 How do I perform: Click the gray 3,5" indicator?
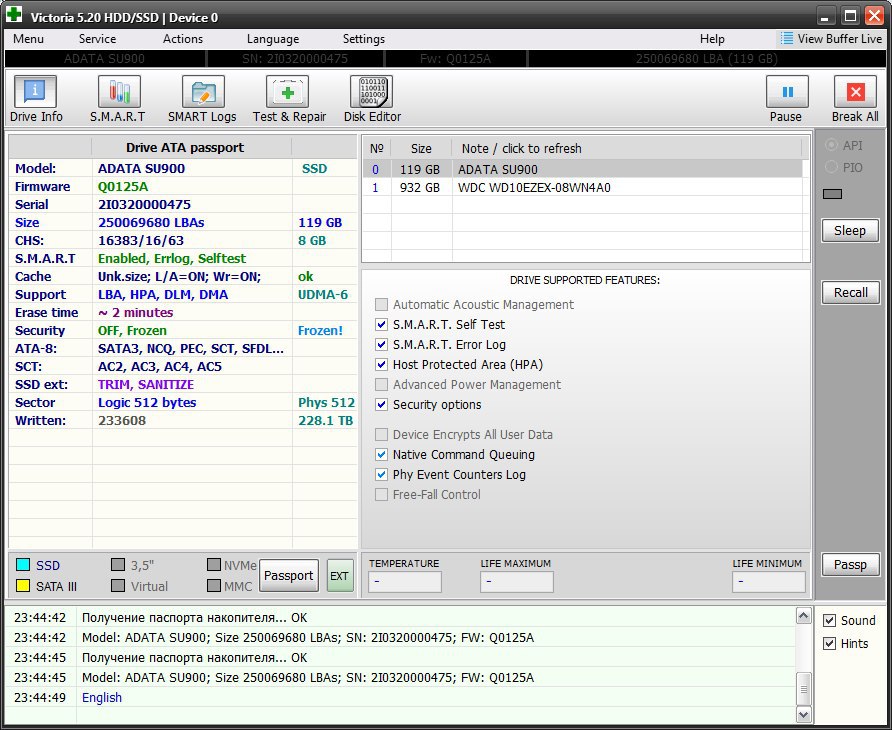(118, 564)
